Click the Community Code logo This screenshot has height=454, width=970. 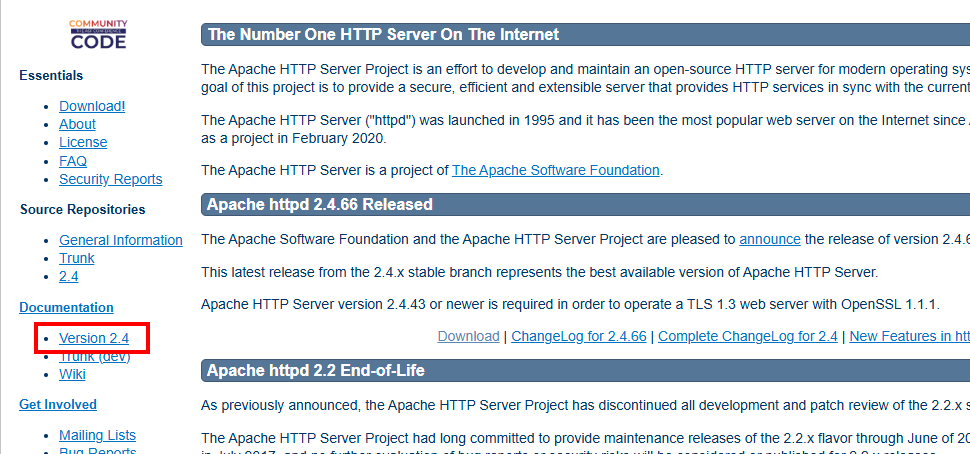[x=98, y=34]
